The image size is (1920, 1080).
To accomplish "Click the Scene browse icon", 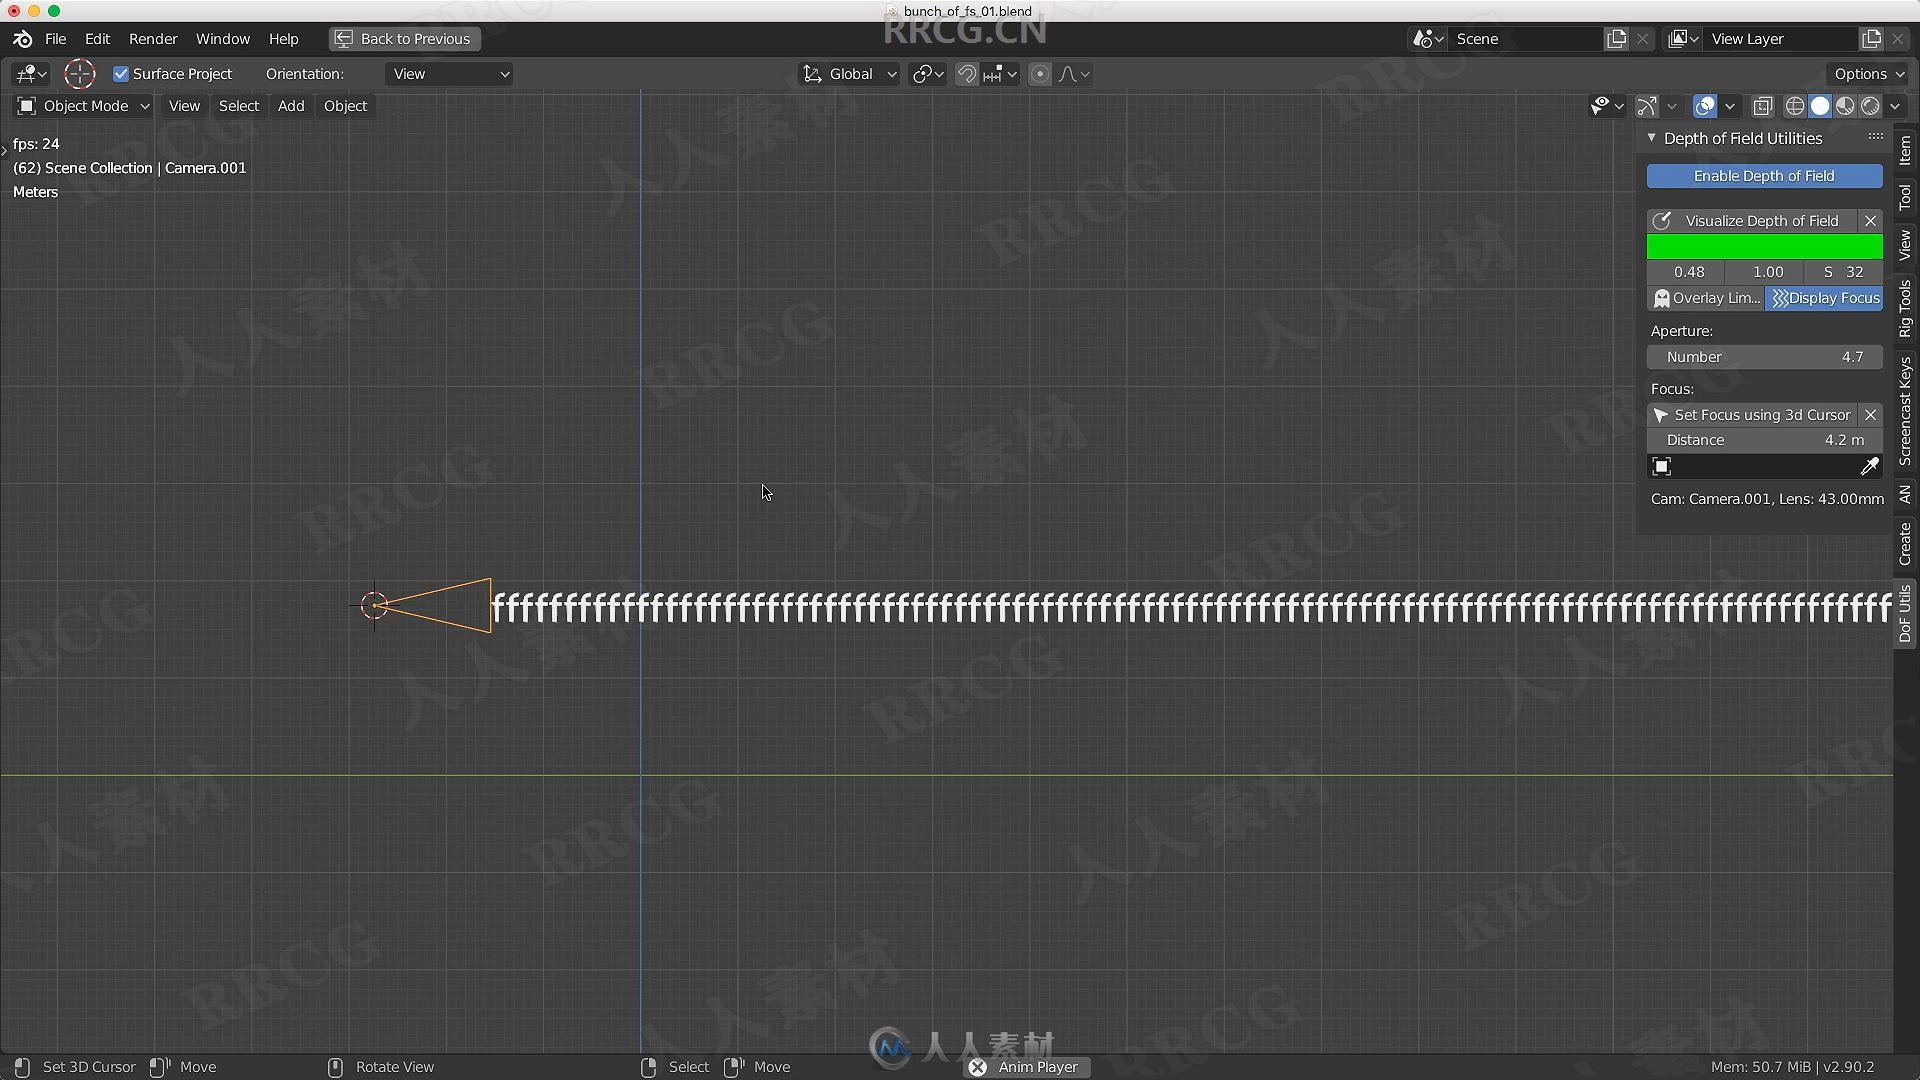I will 1428,39.
